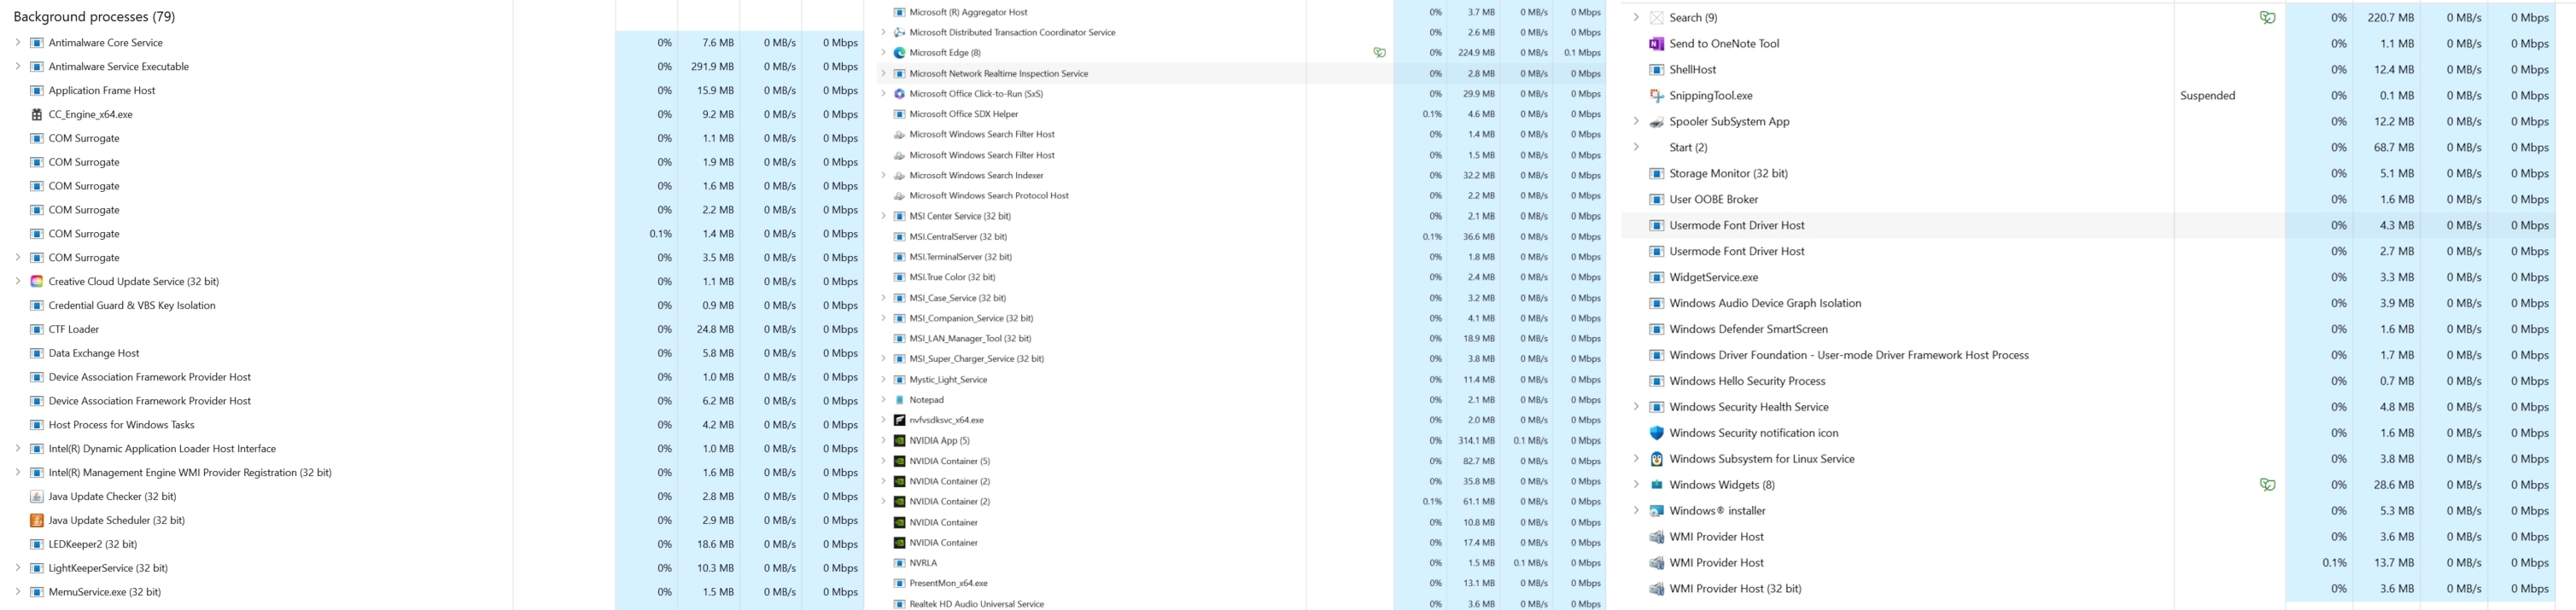Click the Send to OneNote Tool icon
Image resolution: width=2576 pixels, height=610 pixels.
coord(1656,43)
